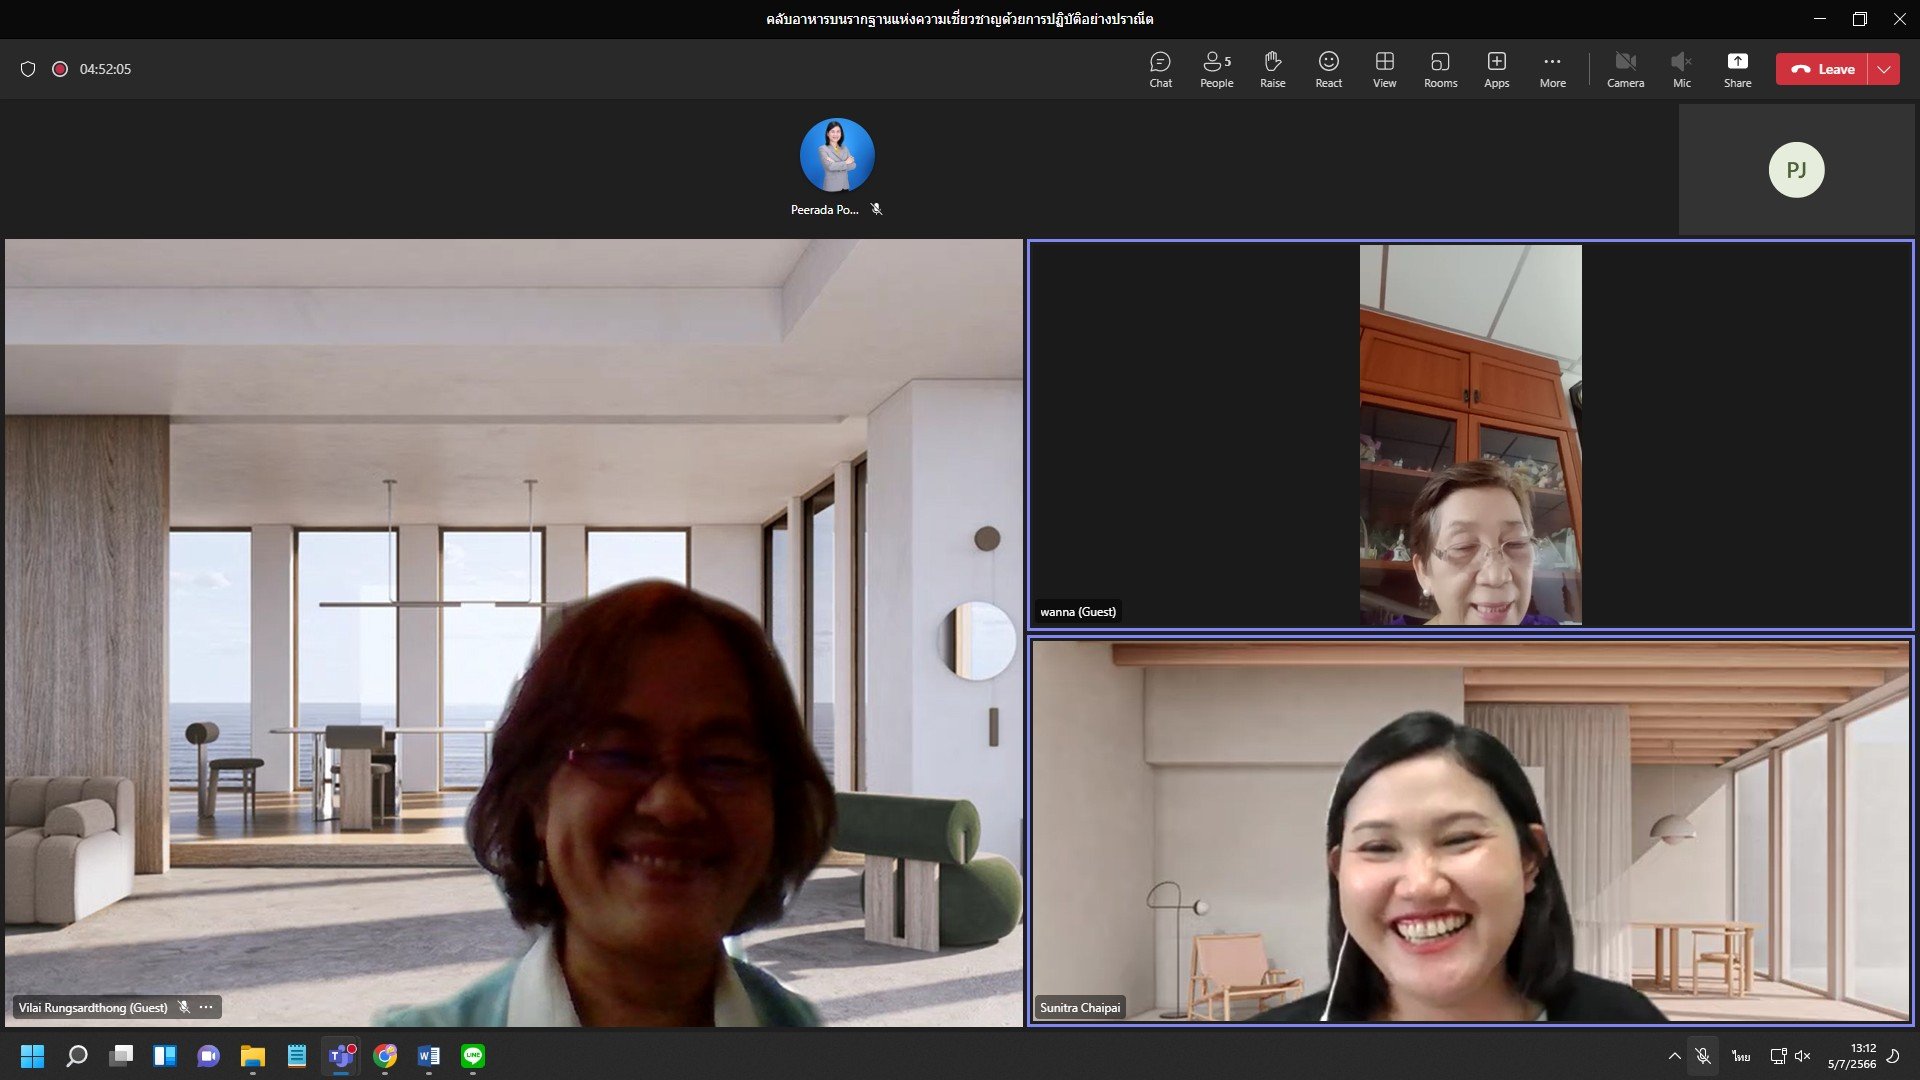1920x1080 pixels.
Task: Open the Chat panel
Action: click(x=1160, y=69)
